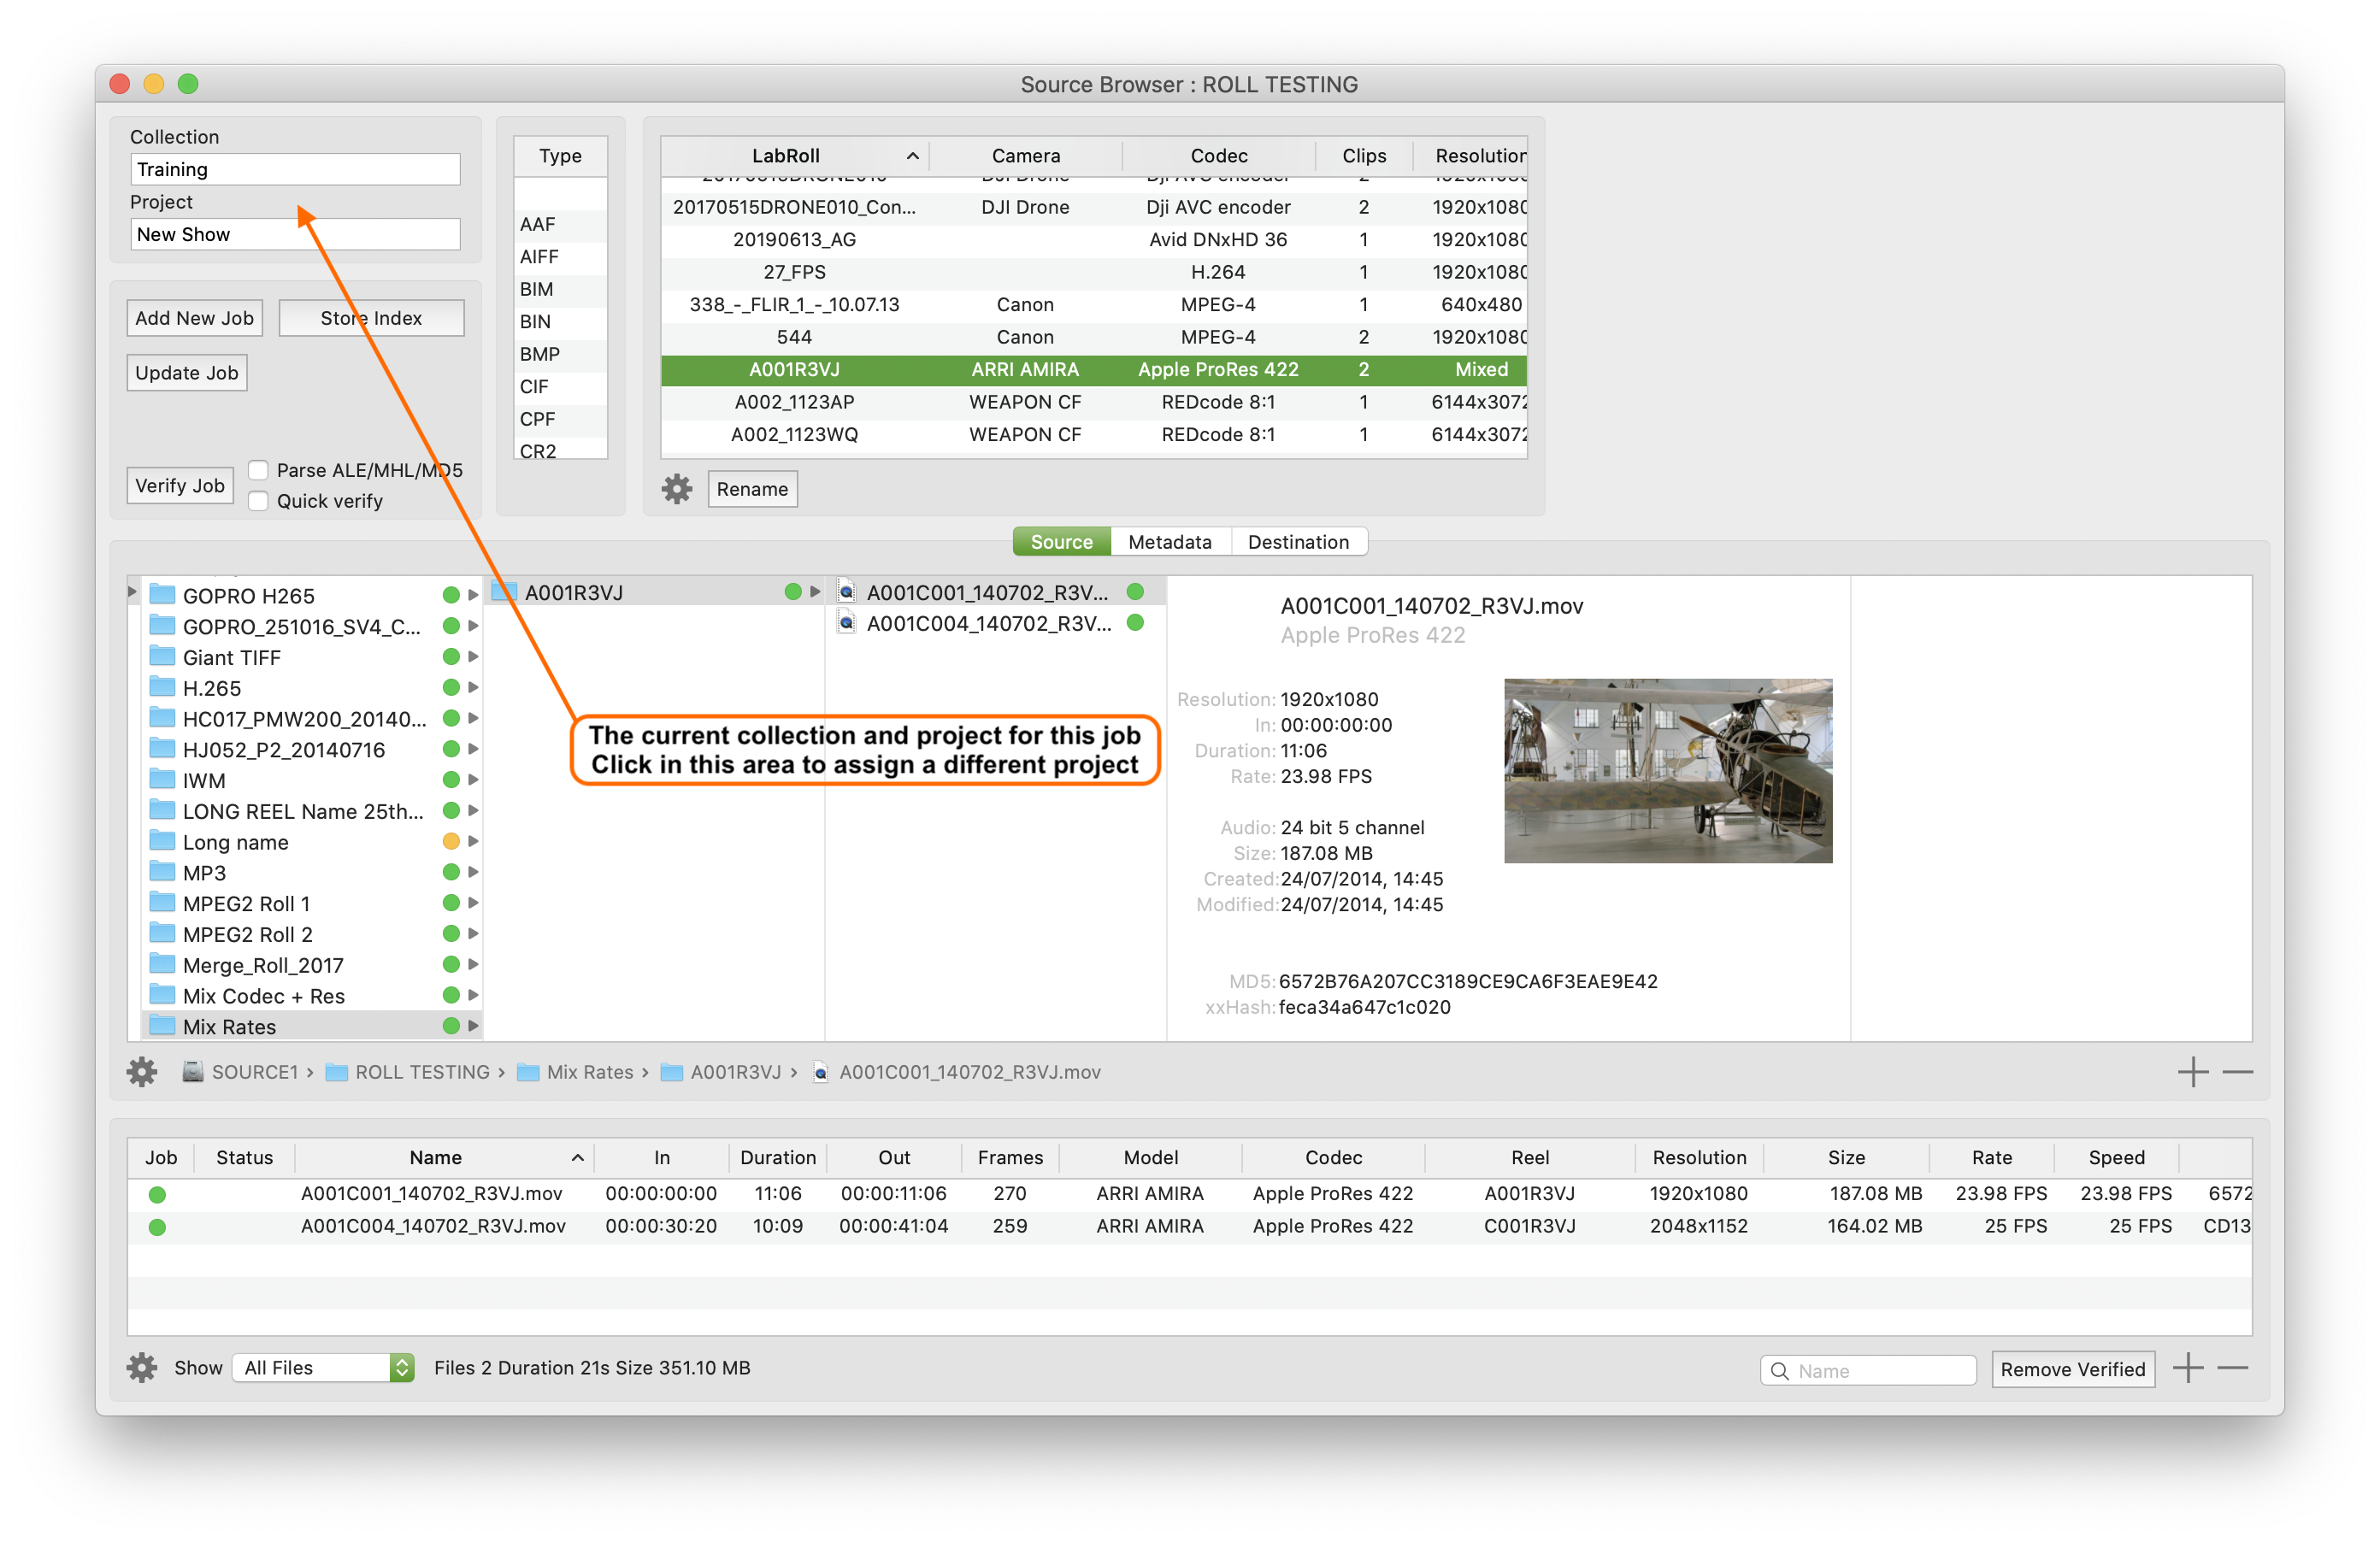This screenshot has height=1542, width=2380.
Task: Open the gear menu next to Show label
Action: (x=142, y=1367)
